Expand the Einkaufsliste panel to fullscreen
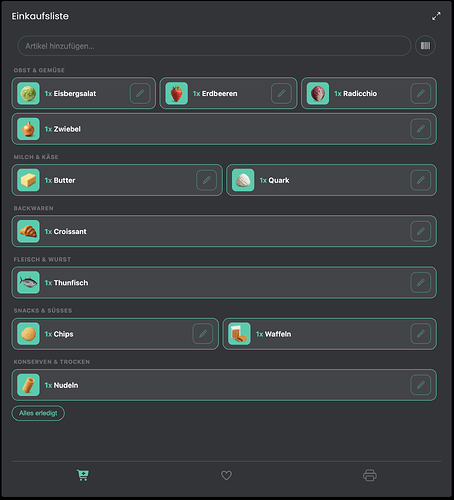The height and width of the screenshot is (500, 454). point(436,16)
